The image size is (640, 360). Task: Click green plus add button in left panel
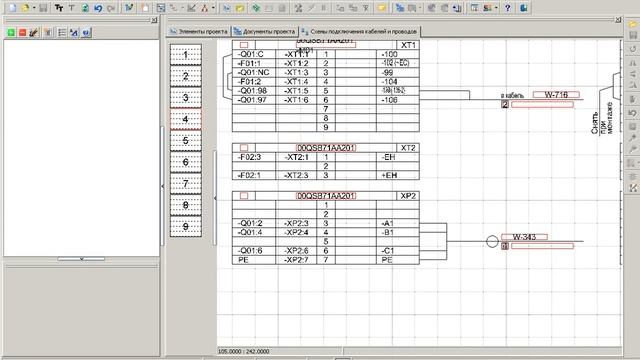tap(11, 32)
